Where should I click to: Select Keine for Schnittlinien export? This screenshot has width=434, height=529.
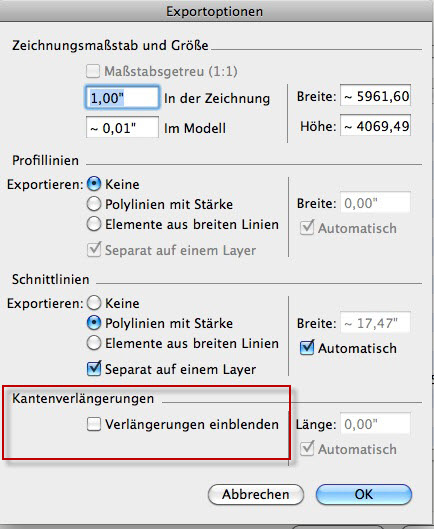[94, 303]
